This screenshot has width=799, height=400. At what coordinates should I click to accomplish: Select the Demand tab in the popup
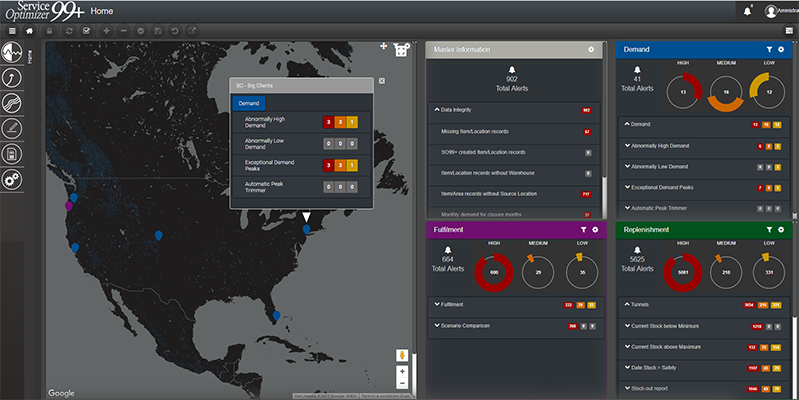tap(249, 102)
